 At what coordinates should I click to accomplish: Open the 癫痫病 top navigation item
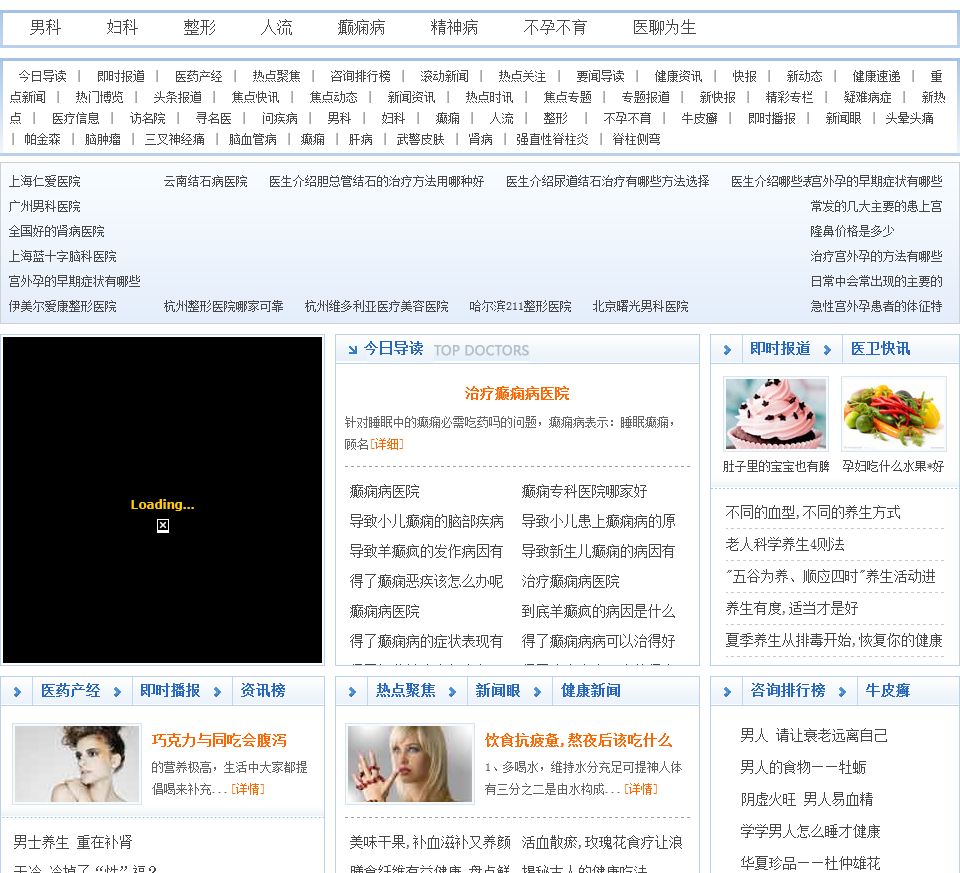click(x=361, y=28)
